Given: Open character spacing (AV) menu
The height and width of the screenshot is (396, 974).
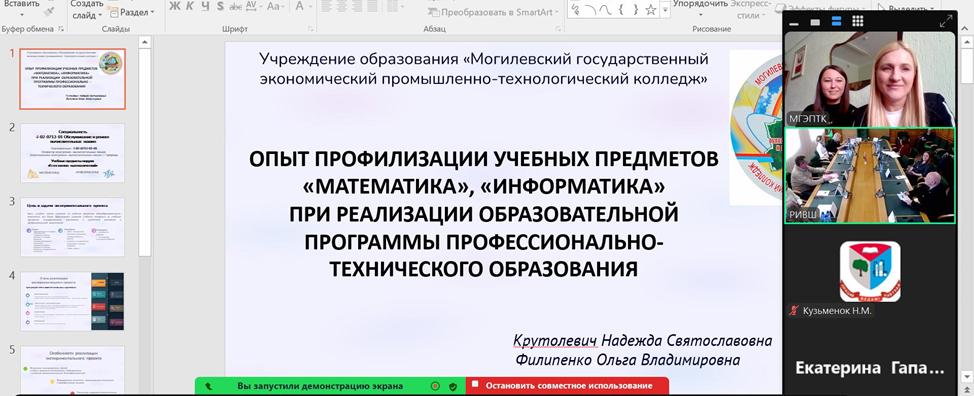Looking at the screenshot, I should [x=253, y=7].
